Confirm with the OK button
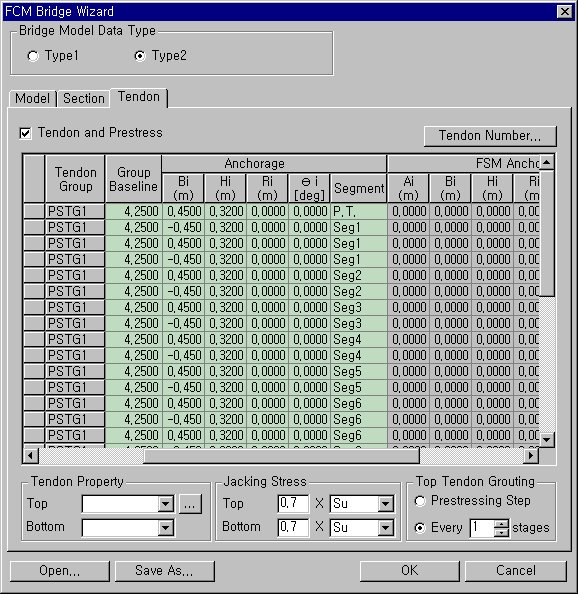 click(x=409, y=571)
